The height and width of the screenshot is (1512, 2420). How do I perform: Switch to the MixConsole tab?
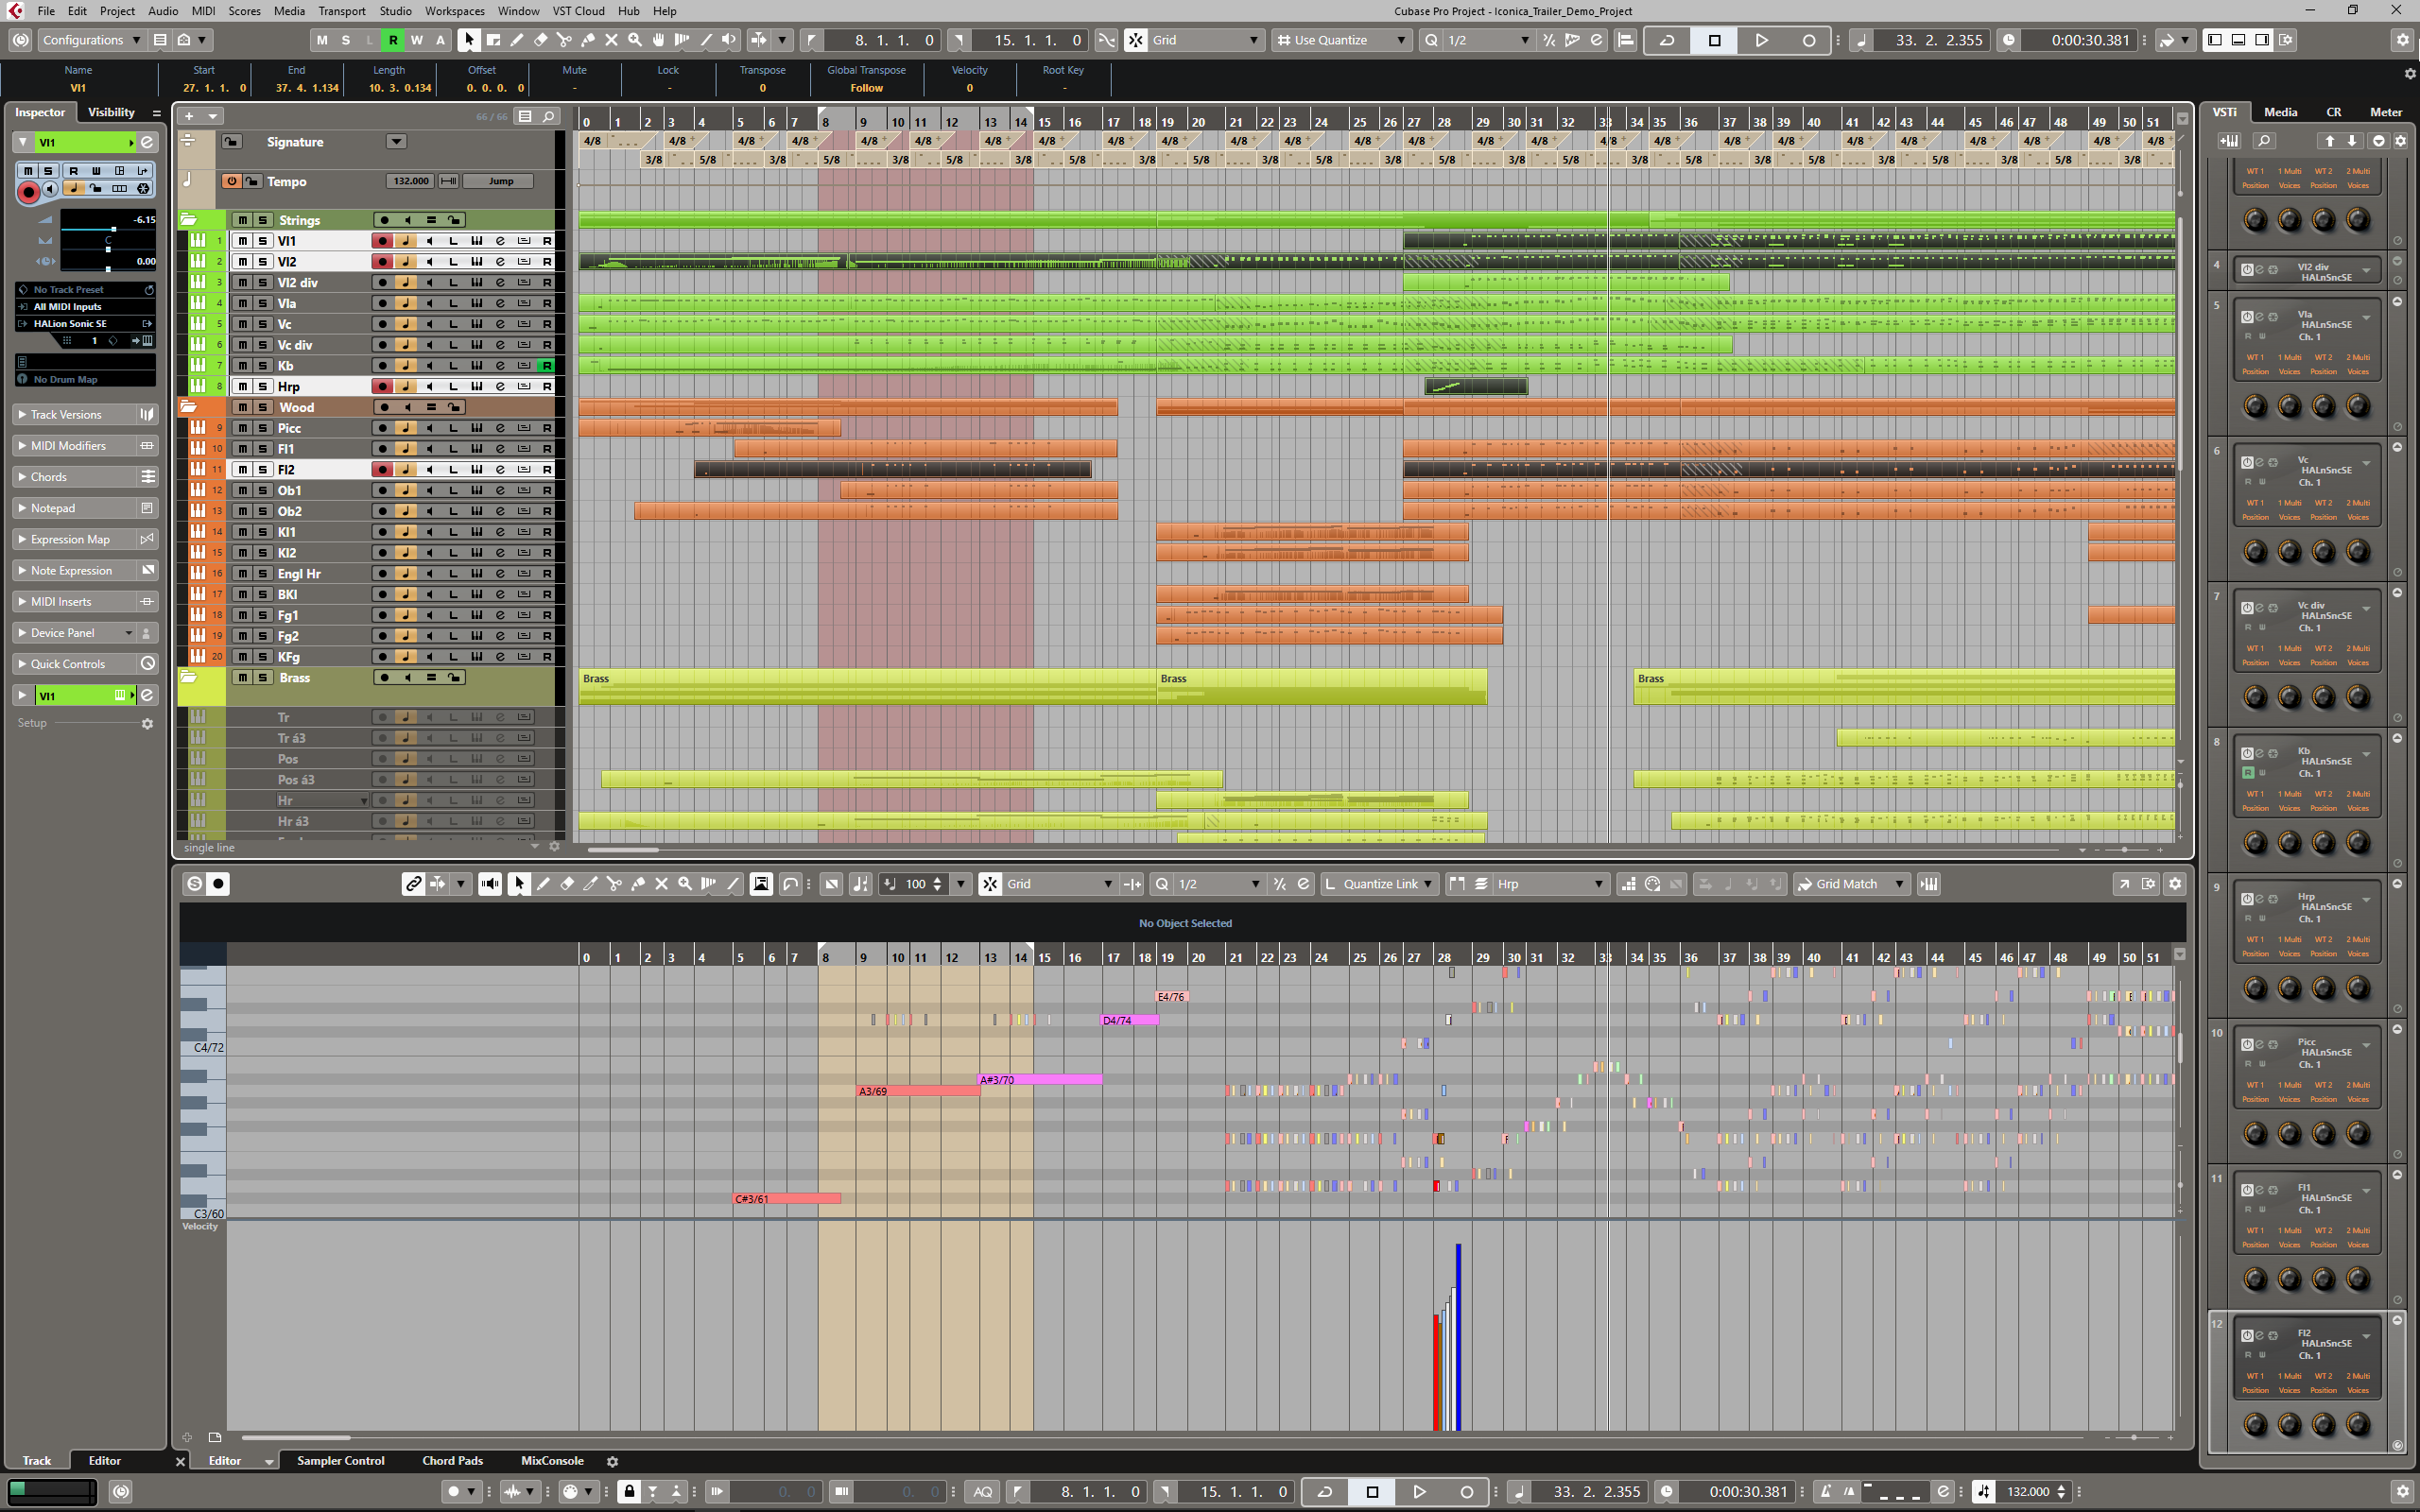[552, 1461]
